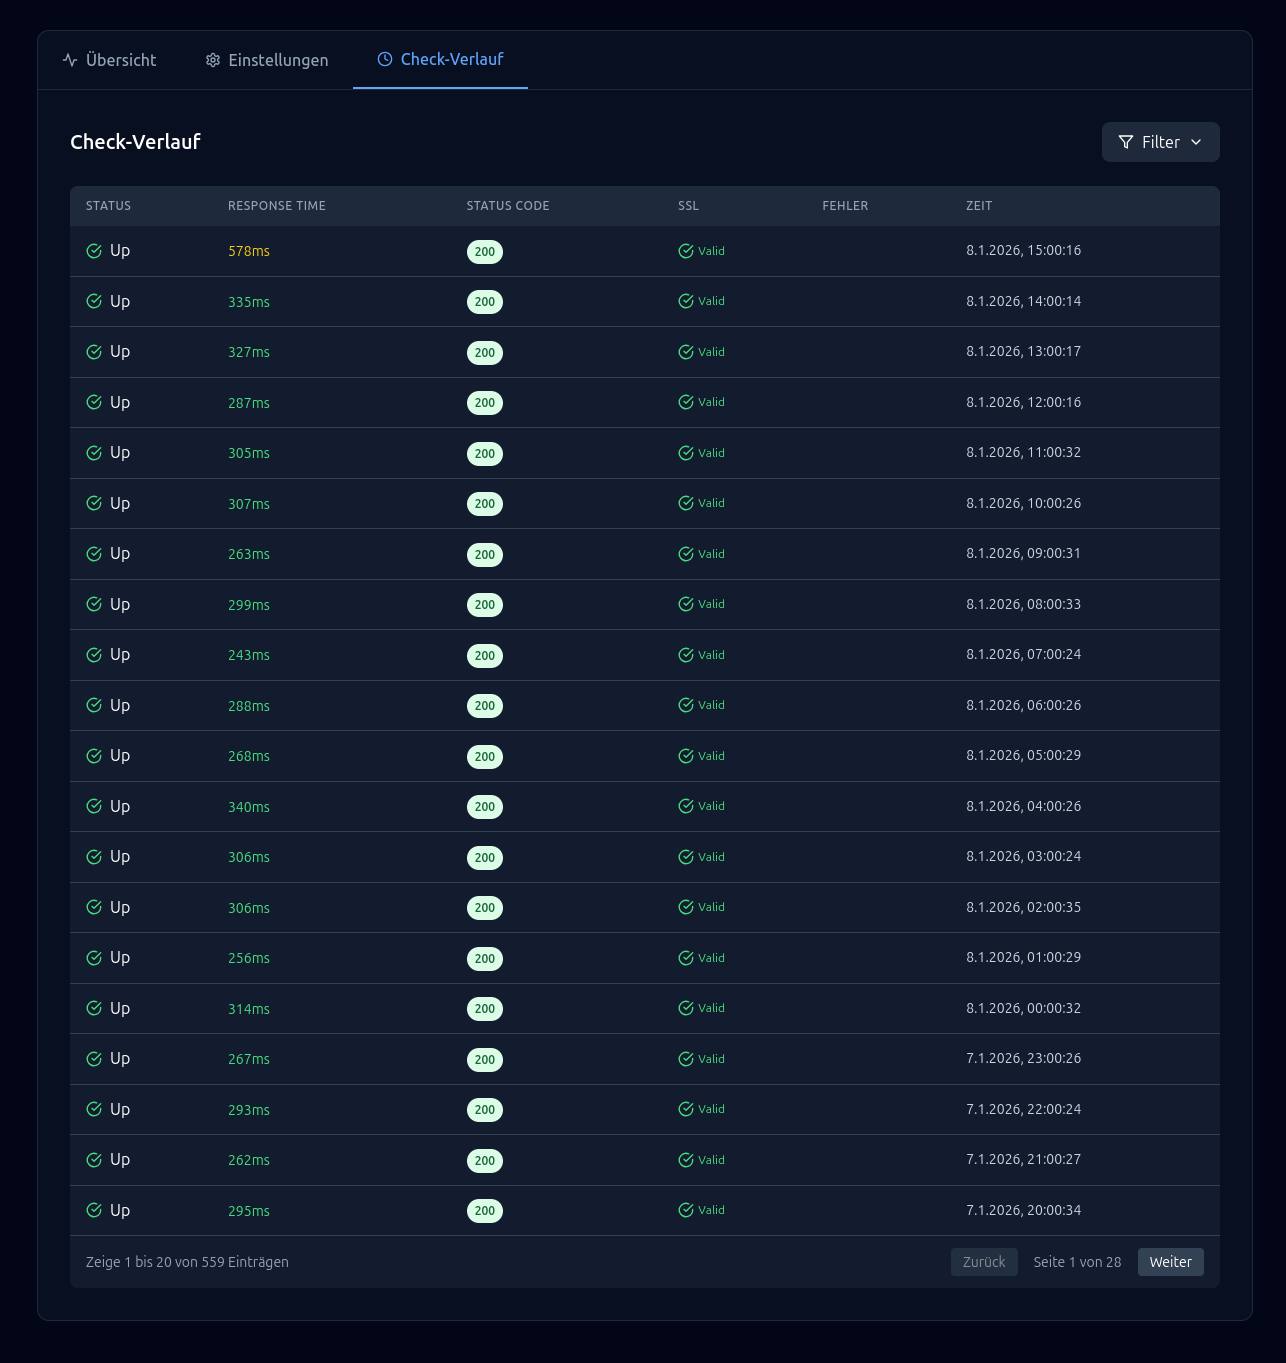This screenshot has height=1363, width=1286.
Task: Open the Filter dropdown
Action: coord(1160,142)
